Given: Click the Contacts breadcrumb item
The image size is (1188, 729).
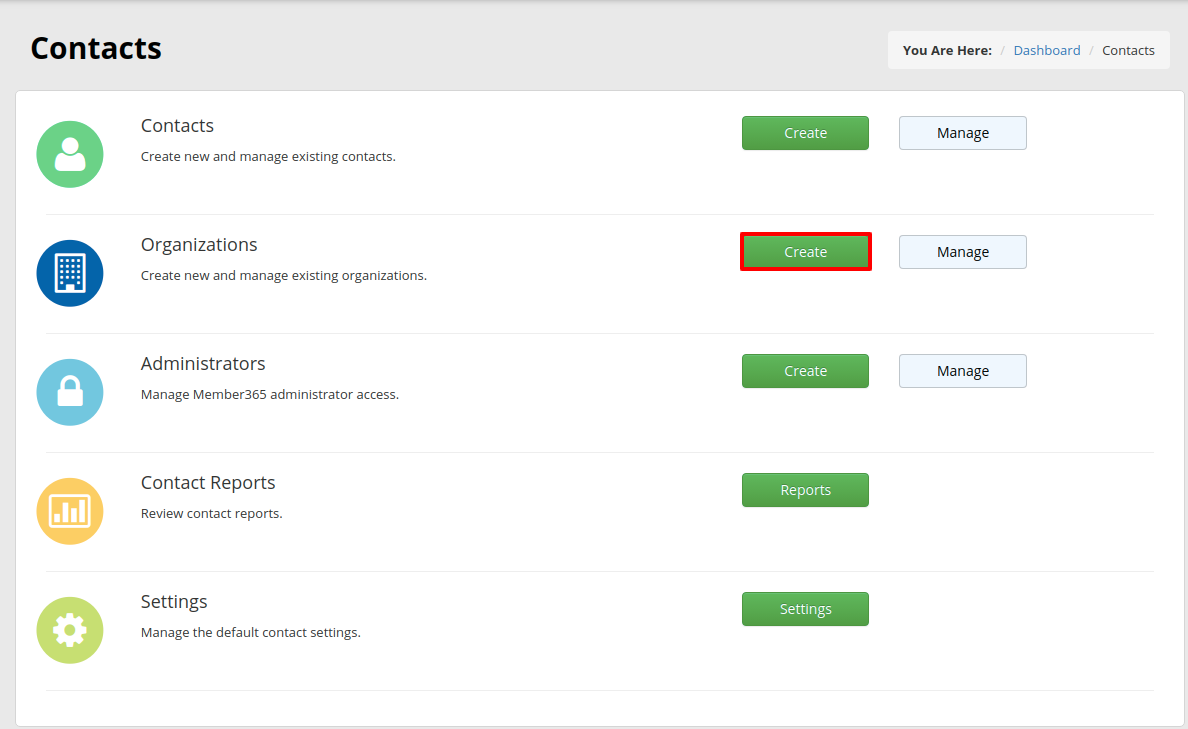Looking at the screenshot, I should pos(1128,51).
